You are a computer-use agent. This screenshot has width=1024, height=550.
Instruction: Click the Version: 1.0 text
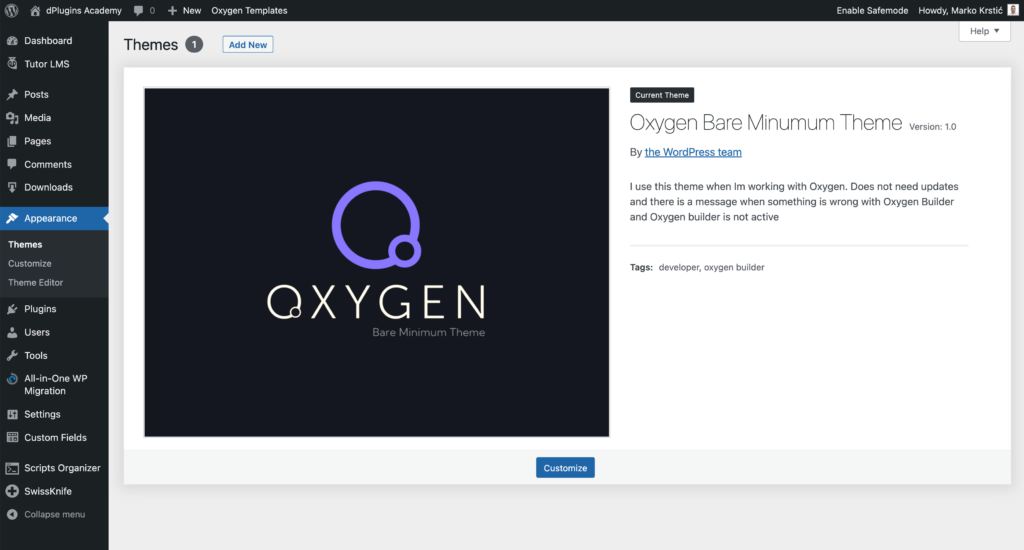933,127
